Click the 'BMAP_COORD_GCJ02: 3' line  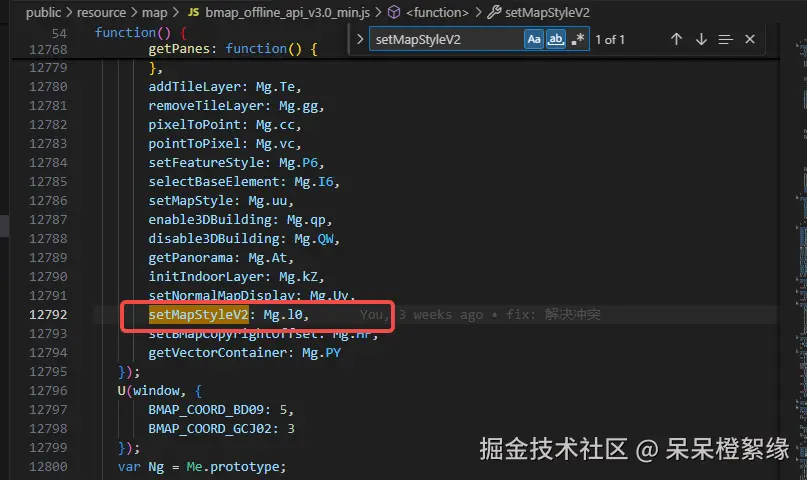(221, 429)
